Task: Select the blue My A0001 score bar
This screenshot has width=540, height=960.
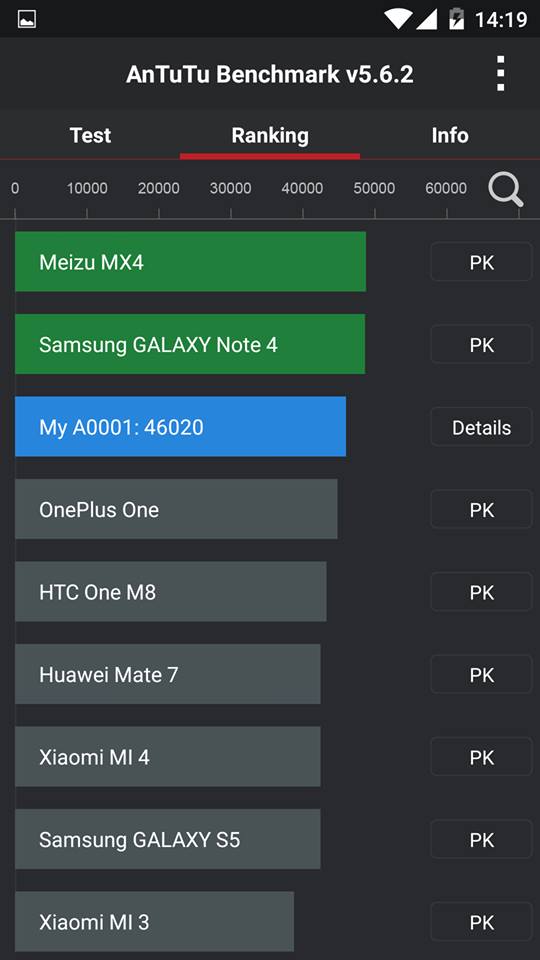Action: coord(180,427)
